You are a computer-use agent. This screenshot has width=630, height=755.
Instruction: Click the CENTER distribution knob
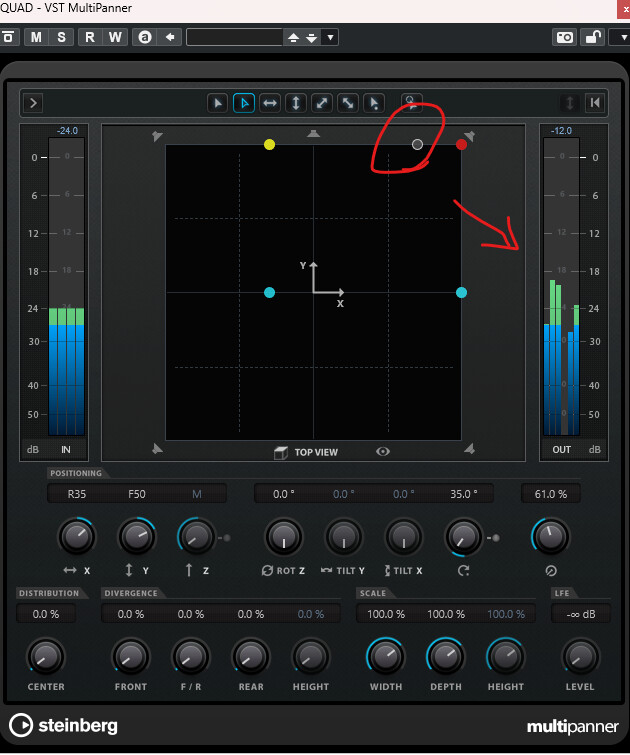click(x=46, y=657)
